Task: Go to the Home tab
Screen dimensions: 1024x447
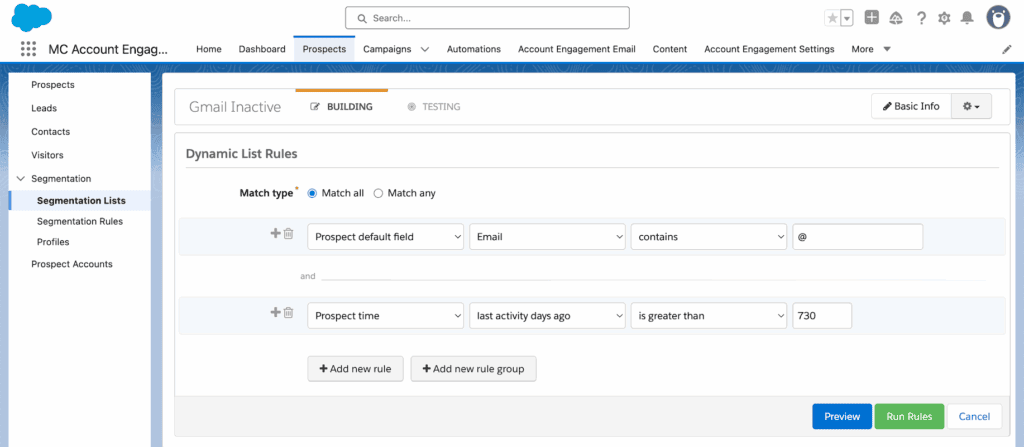Action: pyautogui.click(x=209, y=49)
